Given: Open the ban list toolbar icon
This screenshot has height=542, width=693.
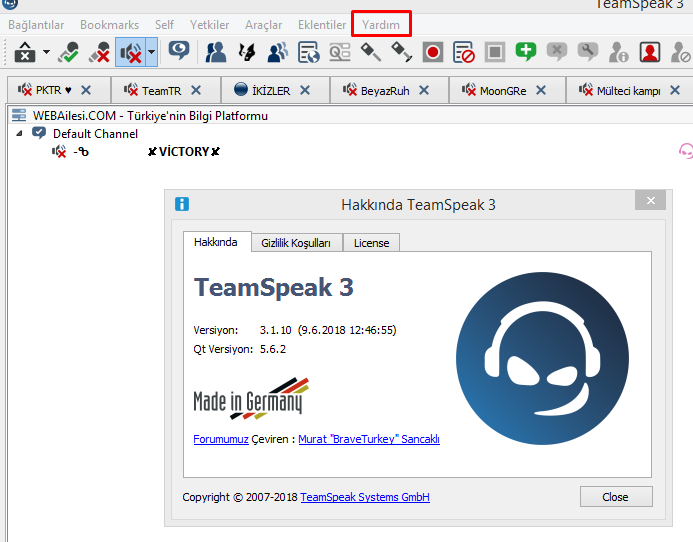Looking at the screenshot, I should tap(464, 53).
